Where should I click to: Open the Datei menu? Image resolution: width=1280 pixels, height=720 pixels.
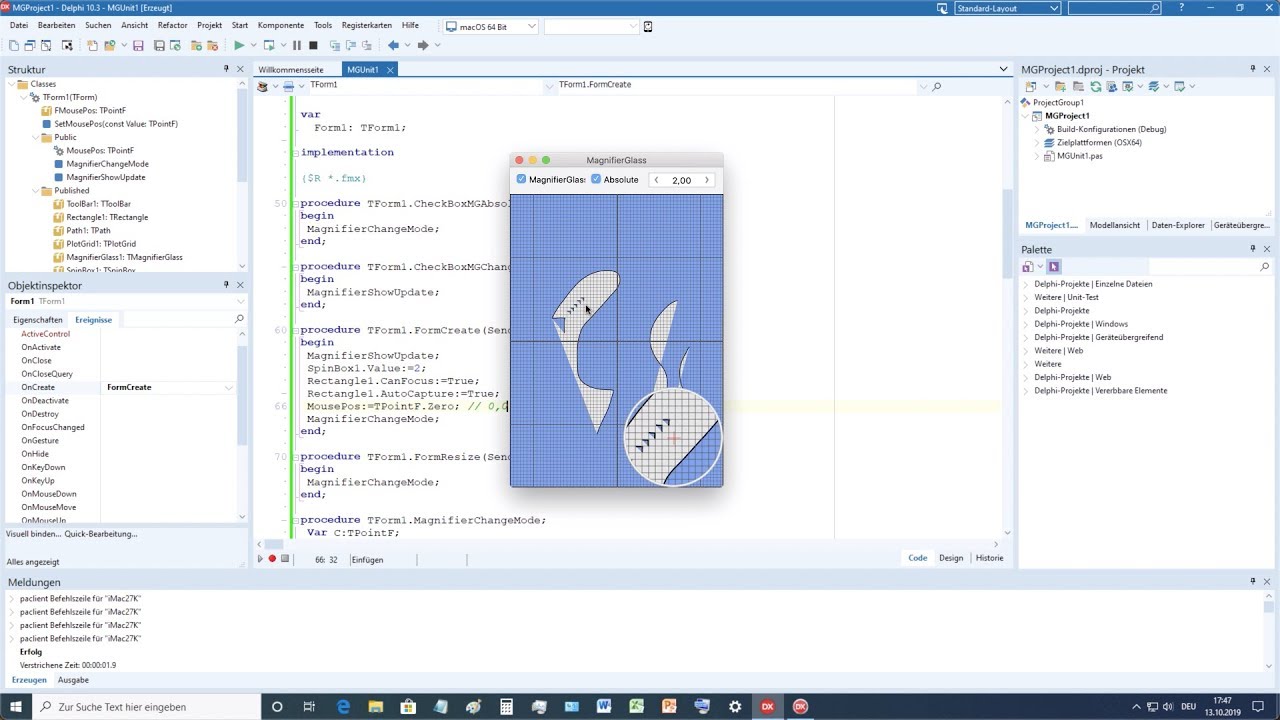(x=19, y=25)
